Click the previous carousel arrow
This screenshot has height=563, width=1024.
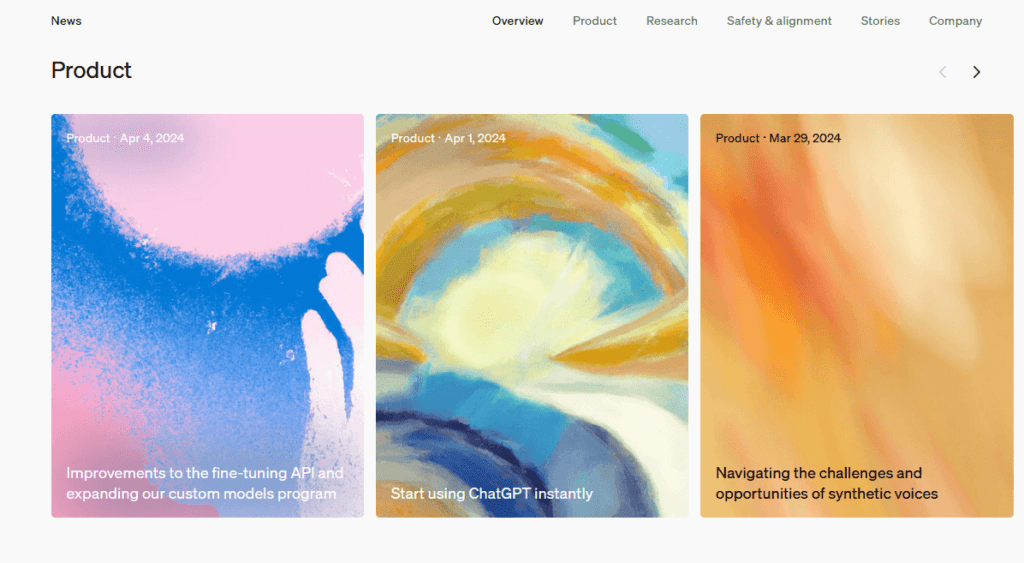point(942,72)
